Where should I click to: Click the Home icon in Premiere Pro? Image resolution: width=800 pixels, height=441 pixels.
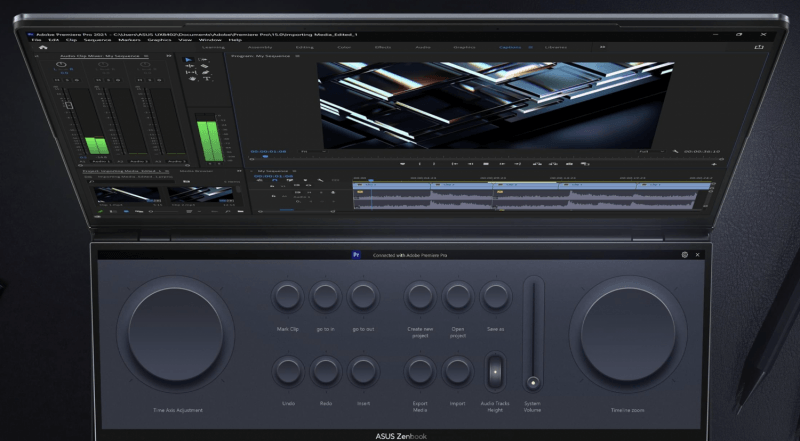(43, 47)
